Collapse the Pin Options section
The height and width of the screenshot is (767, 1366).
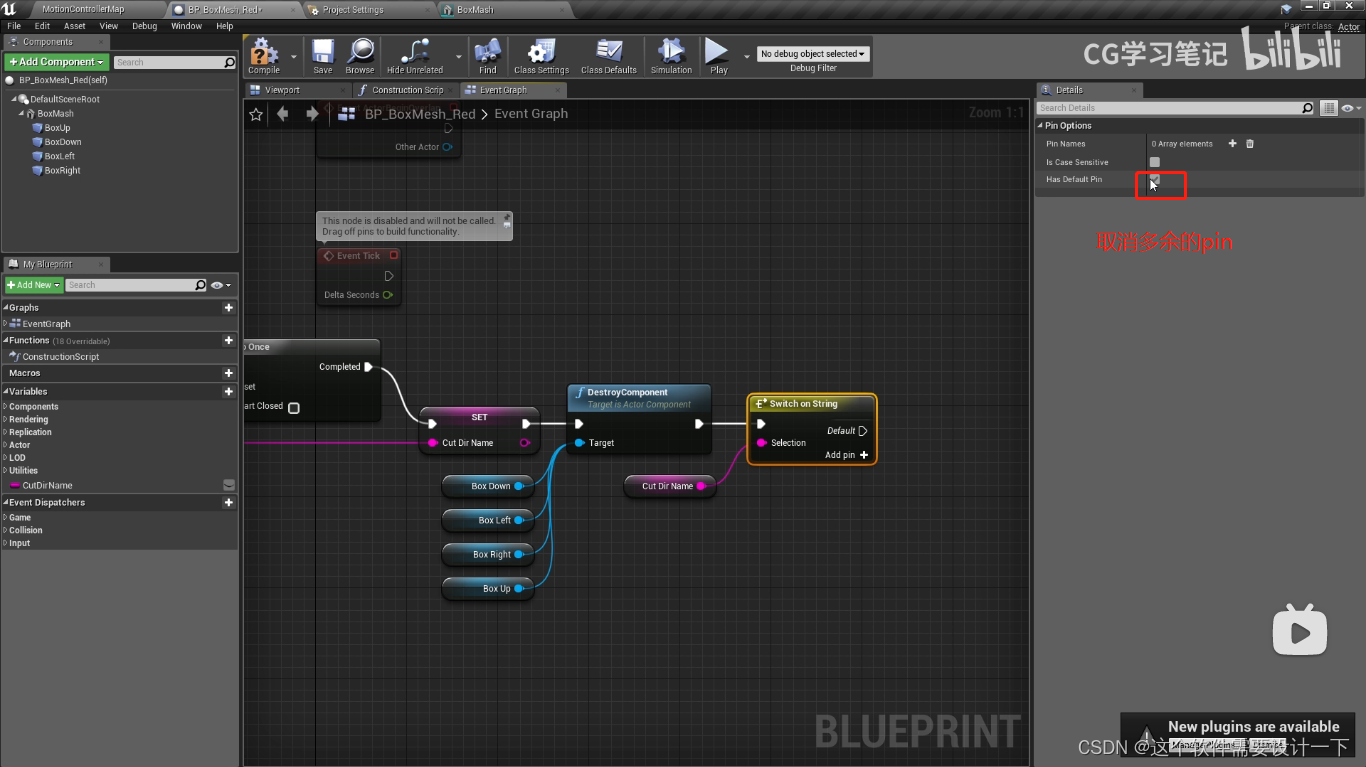(1040, 126)
